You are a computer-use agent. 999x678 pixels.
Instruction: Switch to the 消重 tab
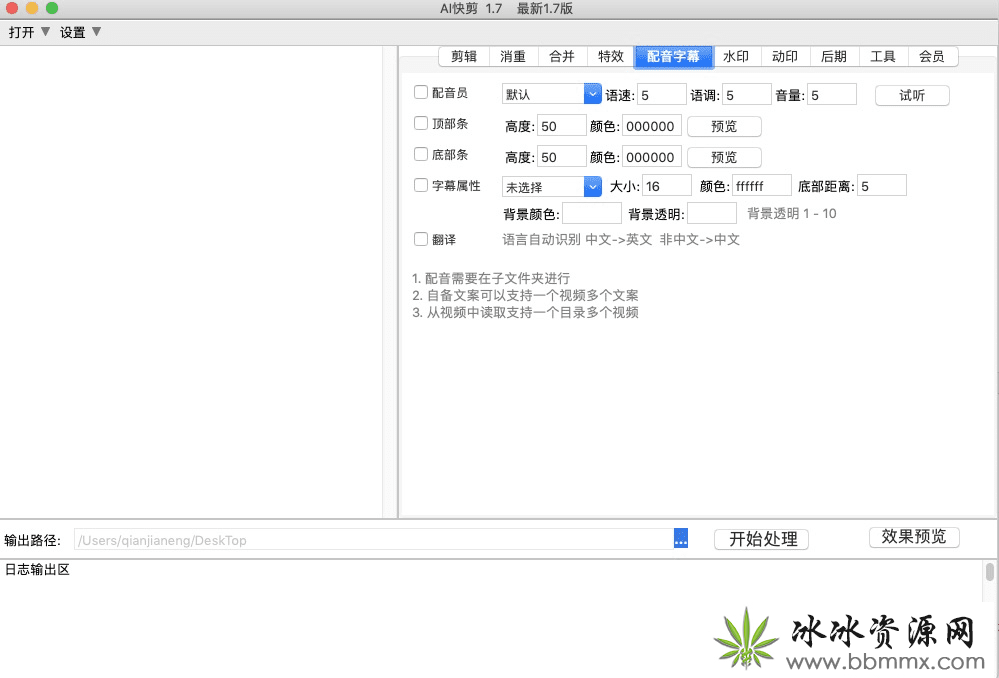[x=513, y=57]
